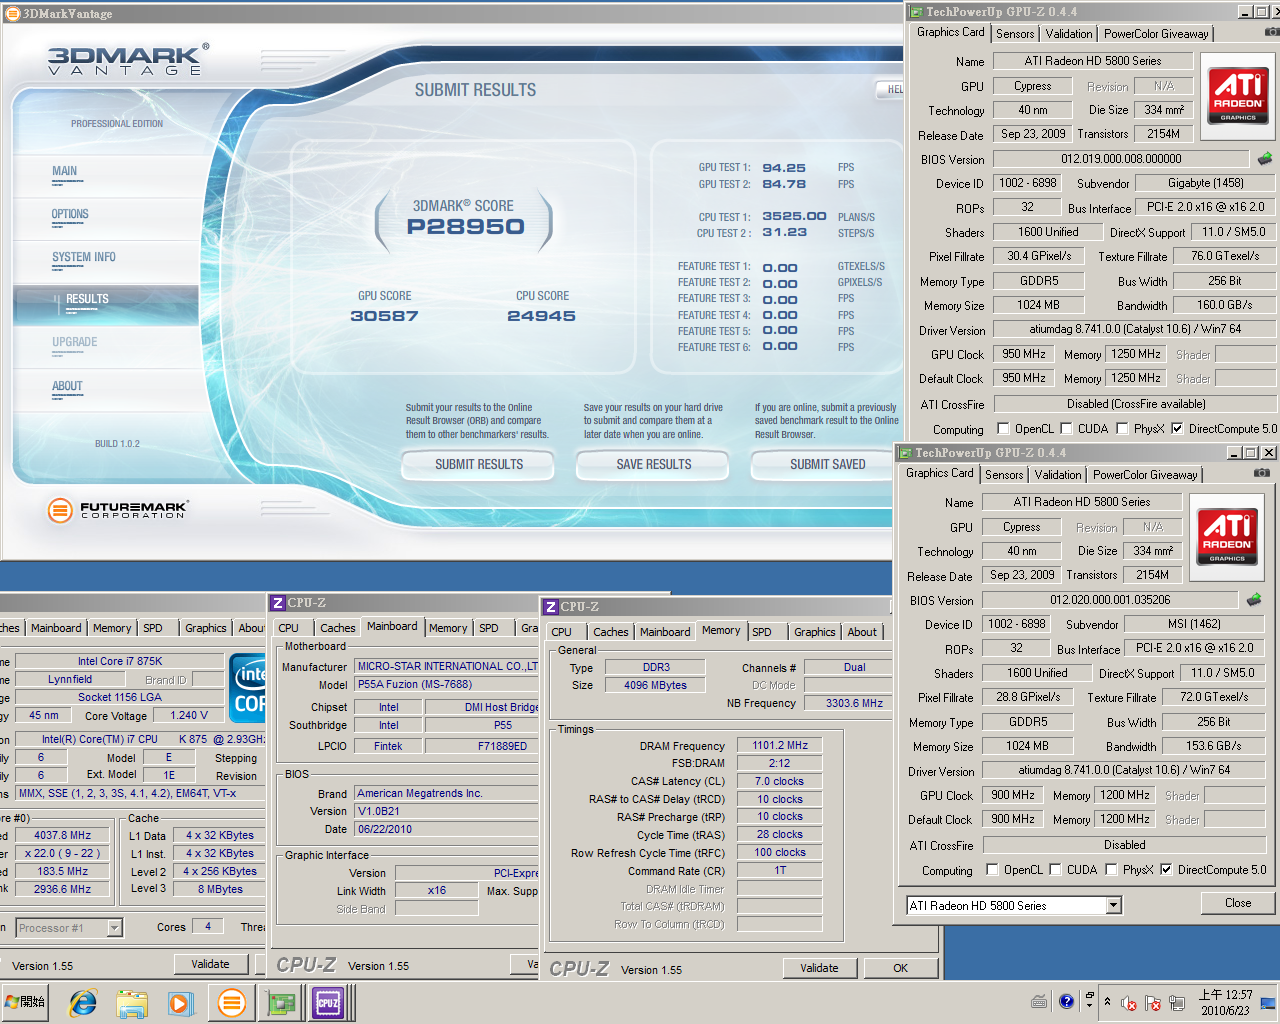Click the 3DMark Vantage logo at top left

click(x=128, y=60)
